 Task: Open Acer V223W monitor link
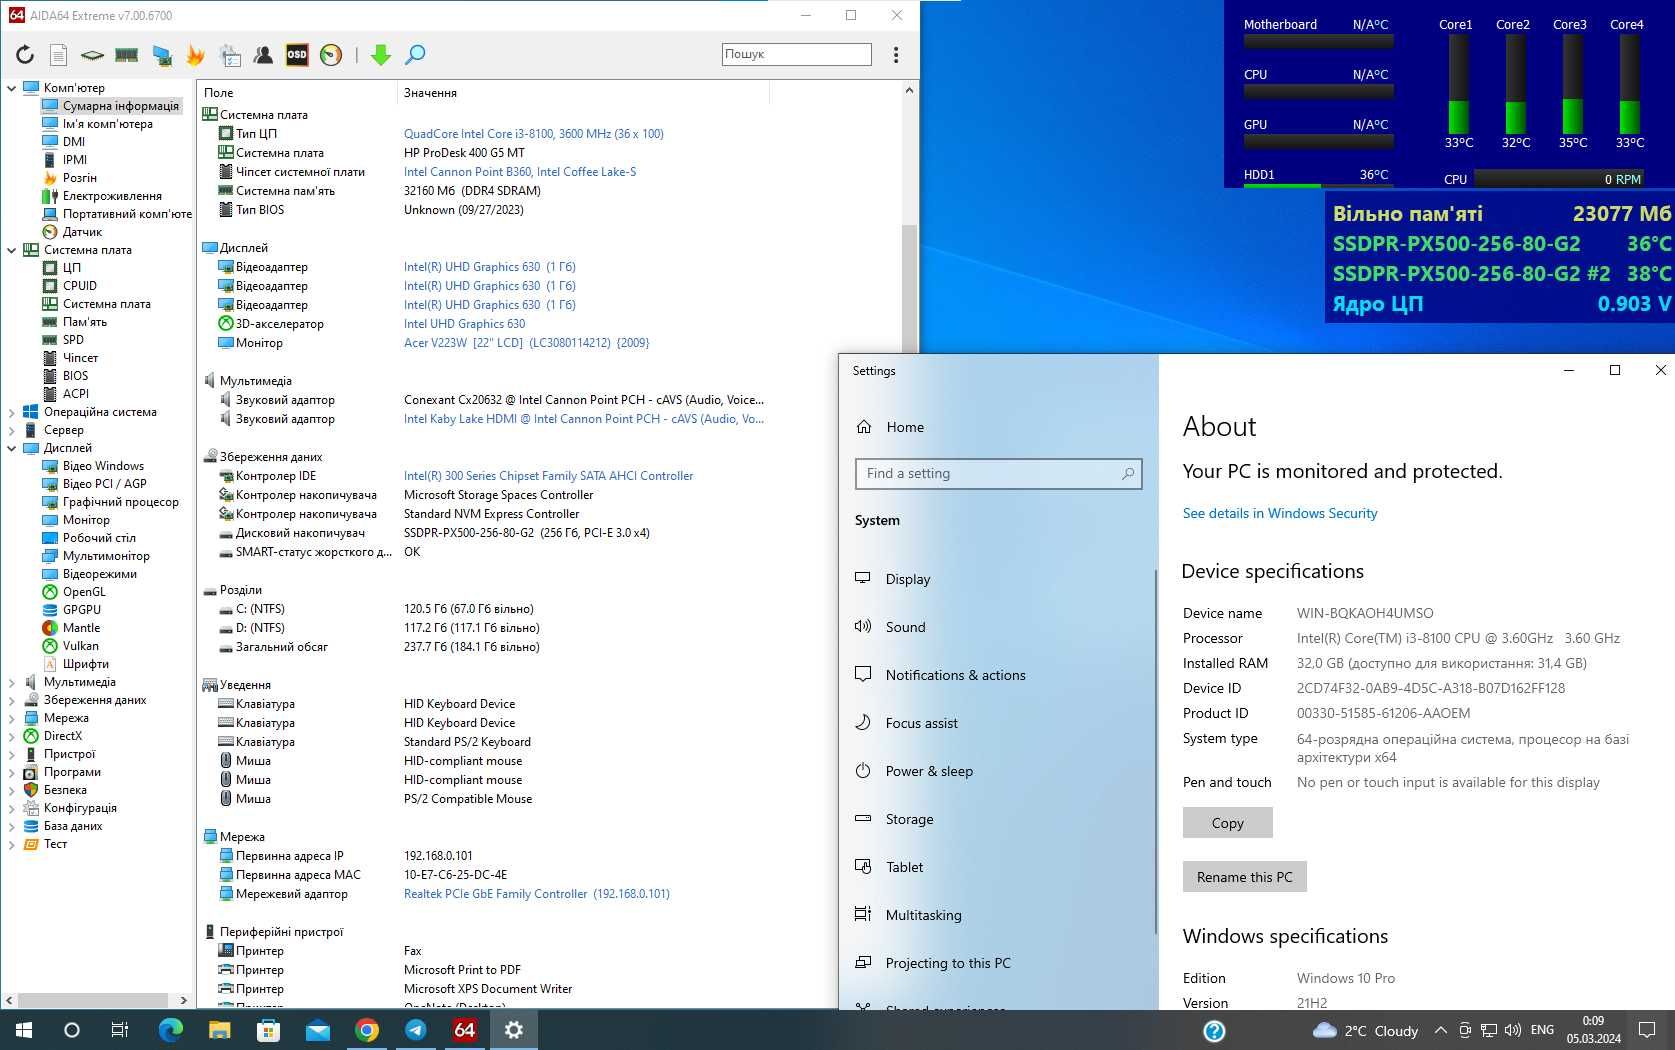(x=526, y=343)
